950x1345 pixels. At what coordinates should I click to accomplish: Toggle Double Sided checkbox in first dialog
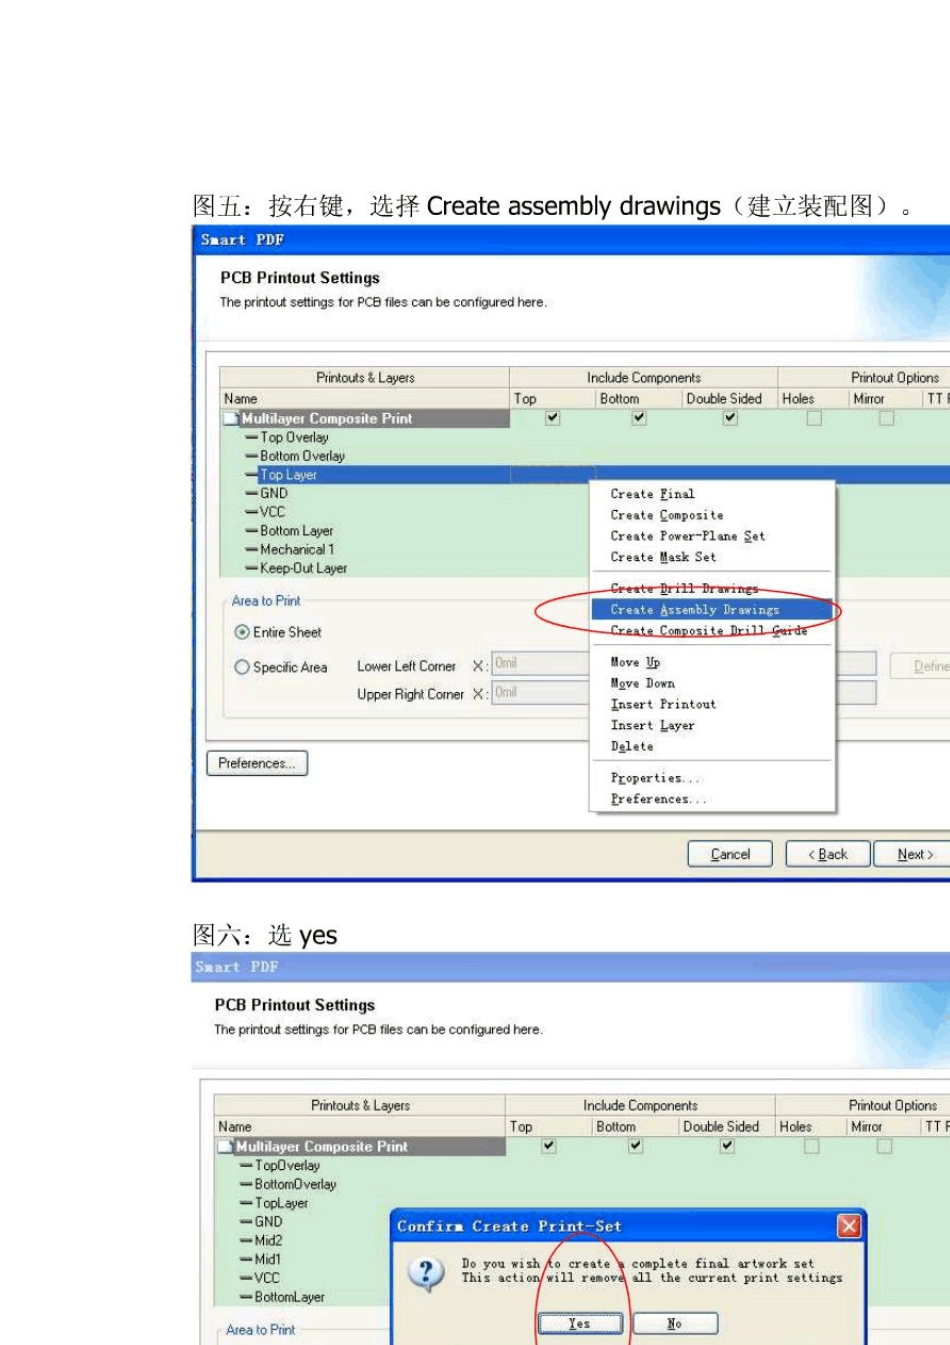point(730,418)
